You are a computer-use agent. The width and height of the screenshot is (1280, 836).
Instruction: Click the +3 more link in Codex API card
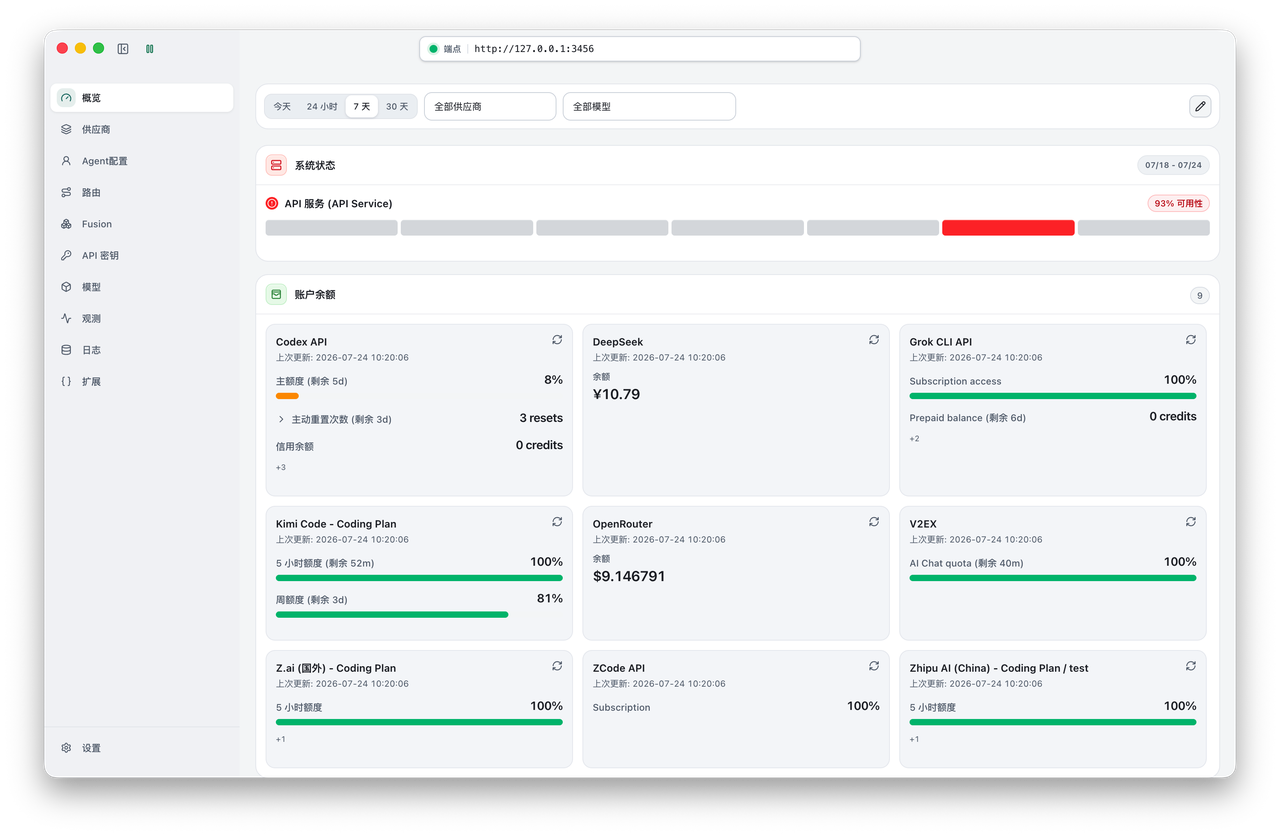(x=281, y=467)
